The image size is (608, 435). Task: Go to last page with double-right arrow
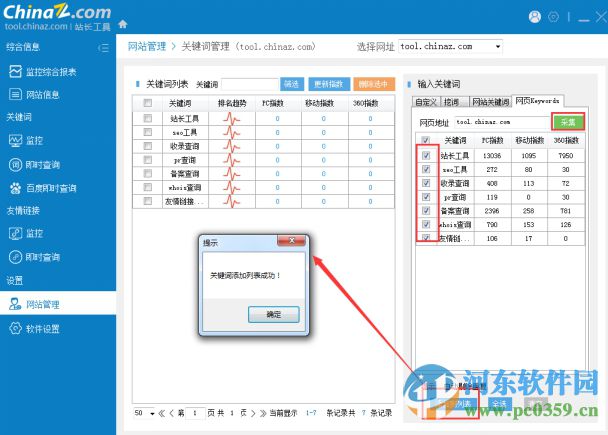click(263, 413)
